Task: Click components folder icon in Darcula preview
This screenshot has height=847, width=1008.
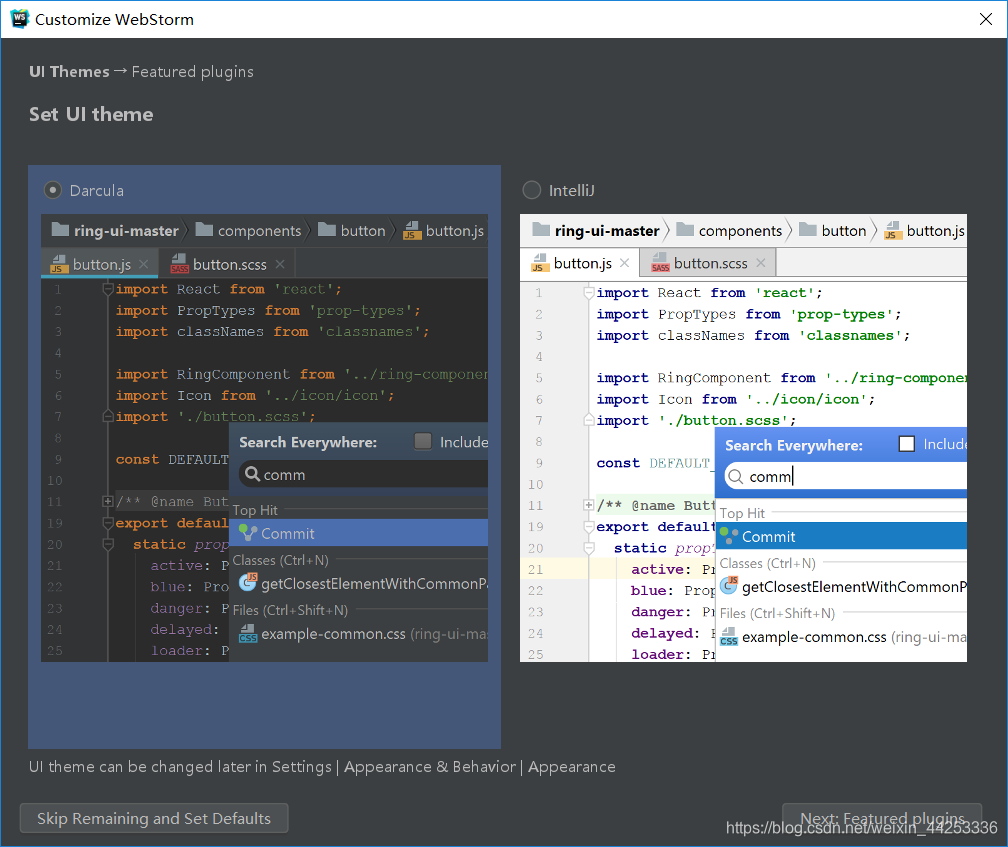Action: (x=204, y=229)
